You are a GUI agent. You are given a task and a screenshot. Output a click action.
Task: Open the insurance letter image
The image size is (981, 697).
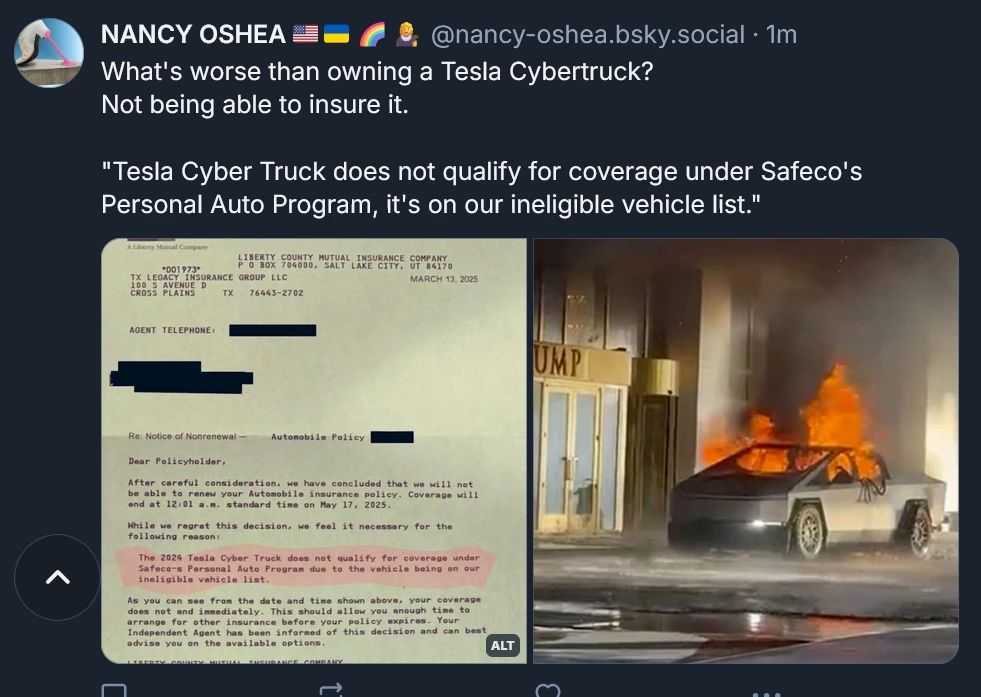[x=314, y=450]
